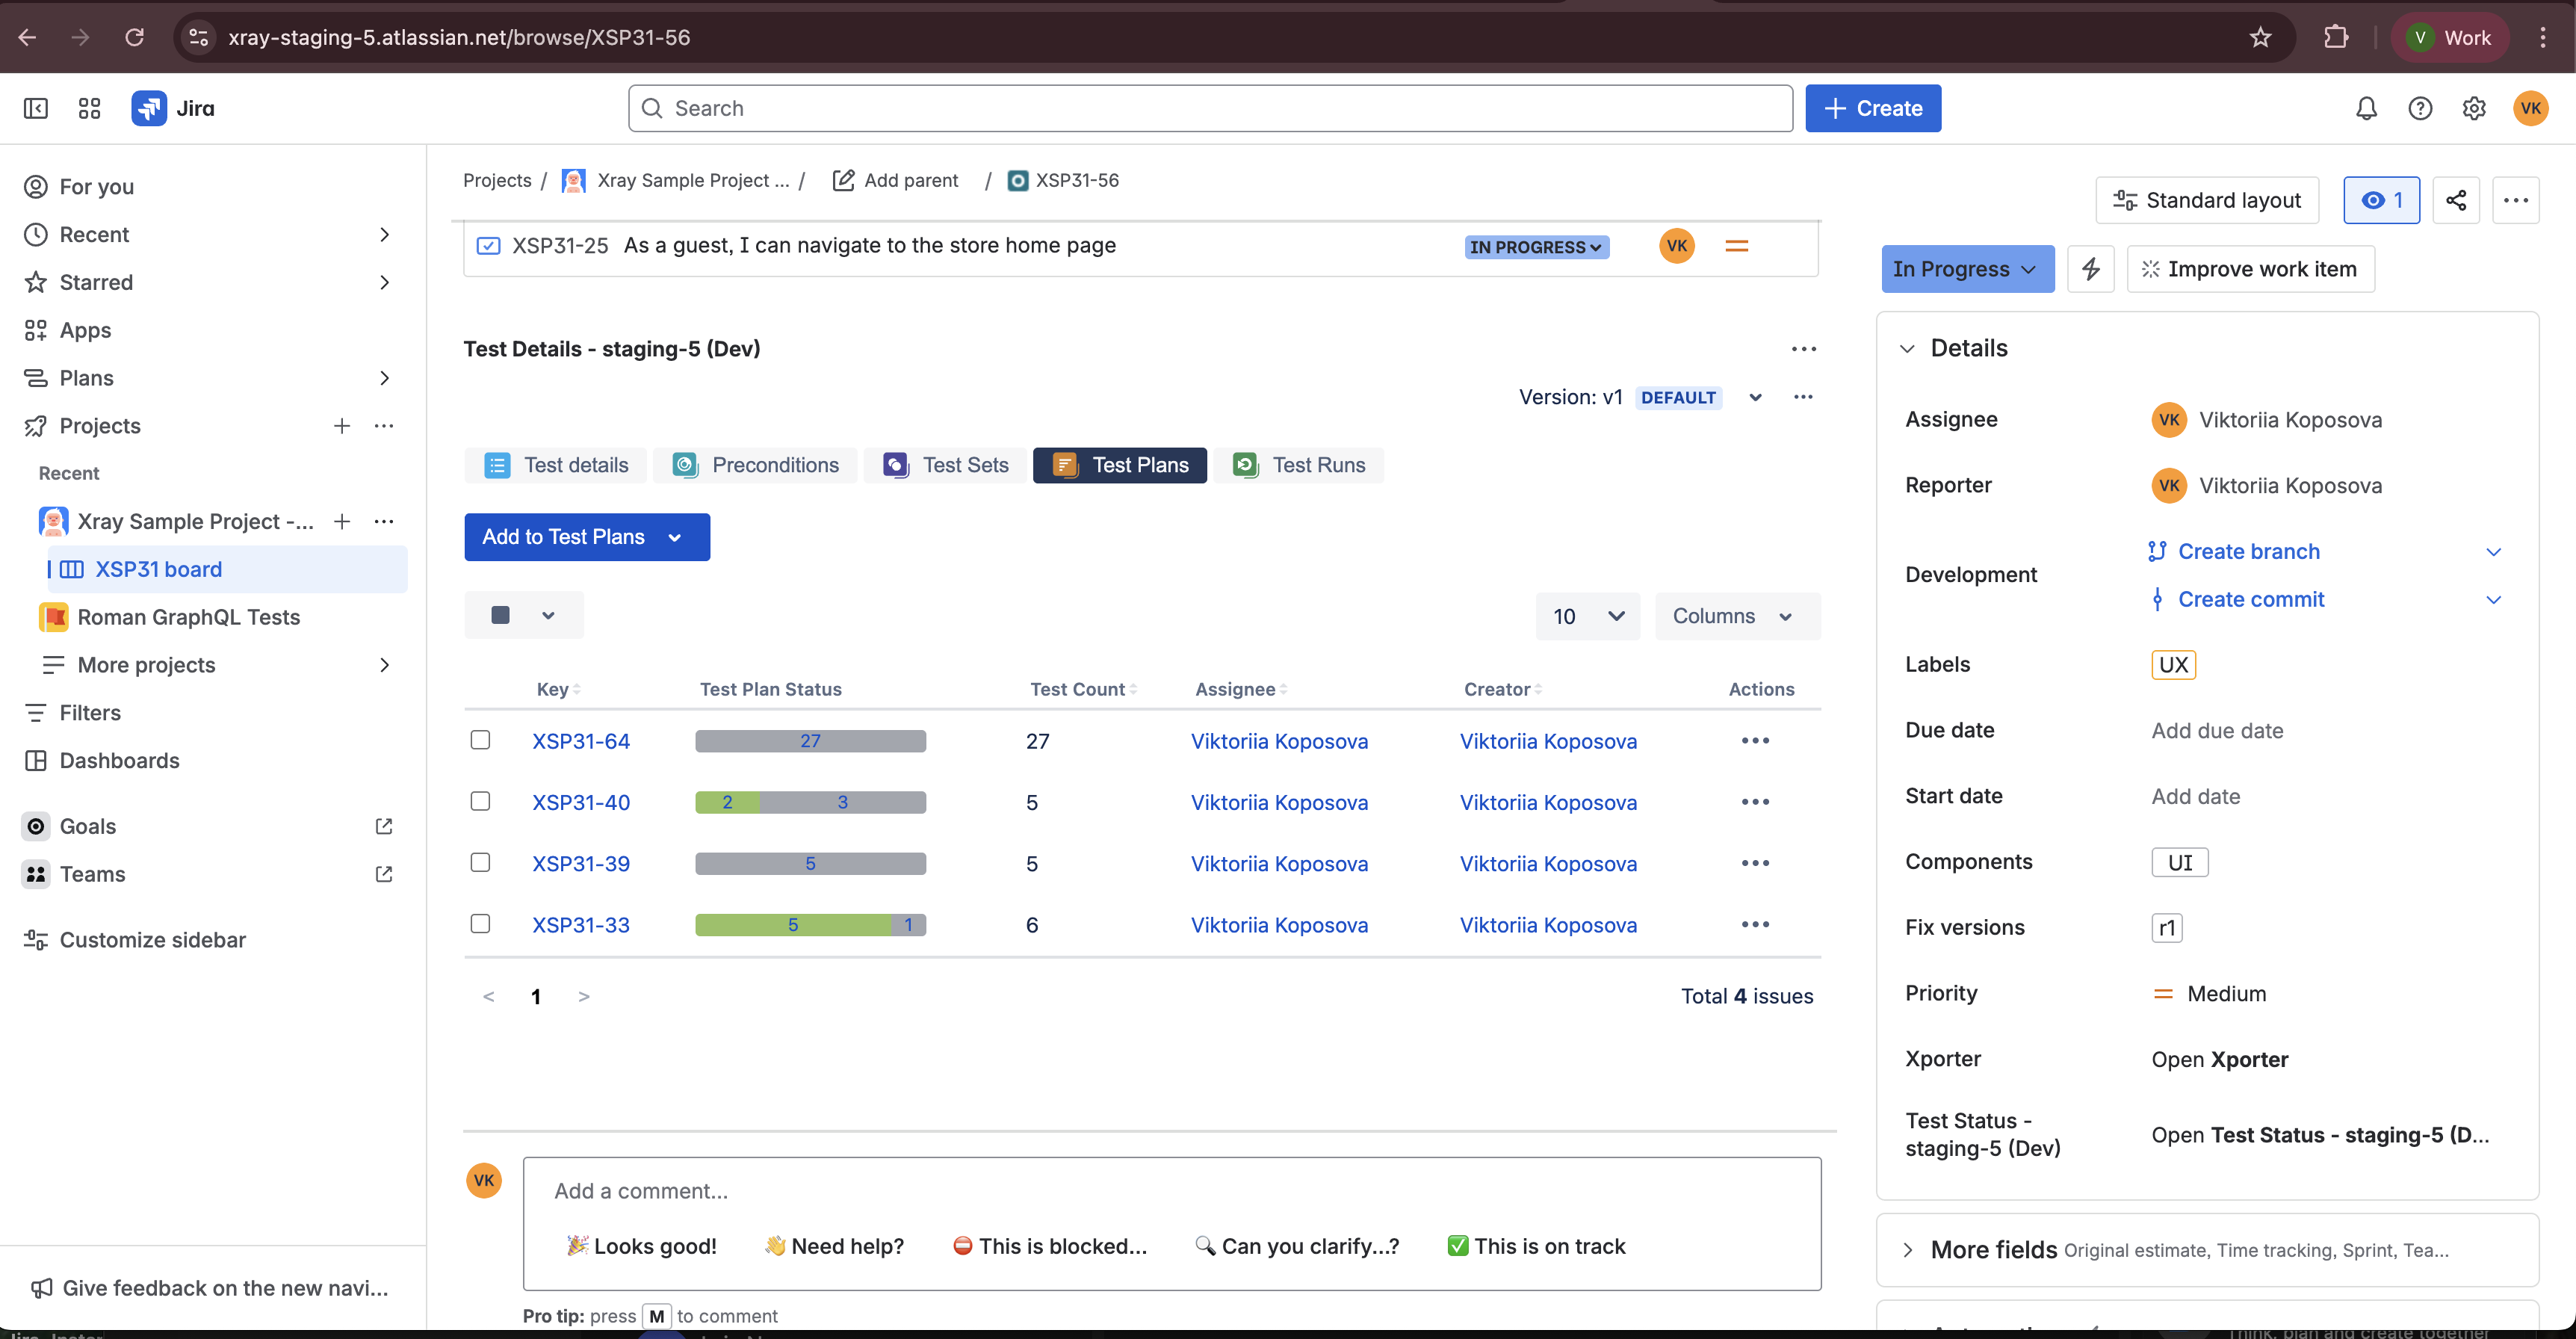Check the box for XSP31-64
This screenshot has height=1339, width=2576.
[480, 740]
